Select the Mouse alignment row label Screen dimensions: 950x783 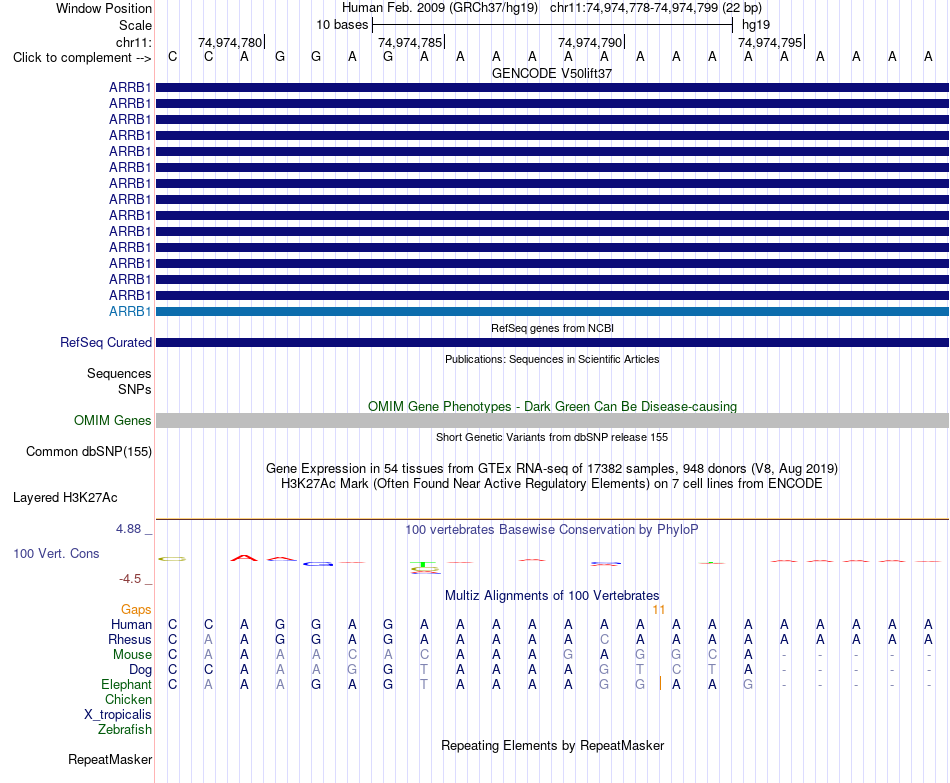(x=132, y=655)
